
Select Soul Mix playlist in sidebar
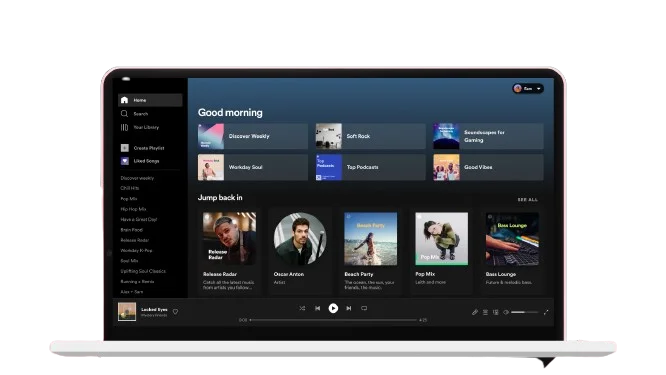pyautogui.click(x=129, y=261)
